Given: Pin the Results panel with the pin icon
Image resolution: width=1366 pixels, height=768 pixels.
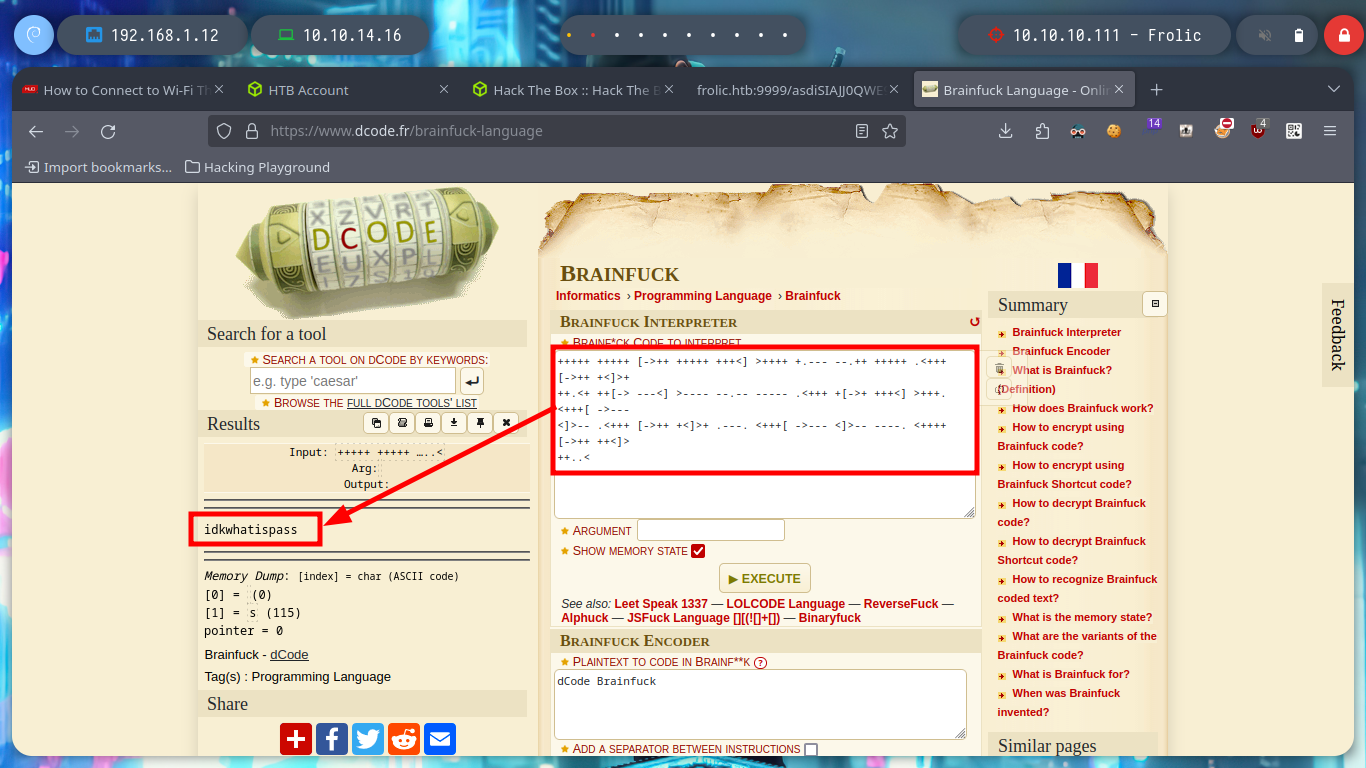Looking at the screenshot, I should [x=480, y=423].
